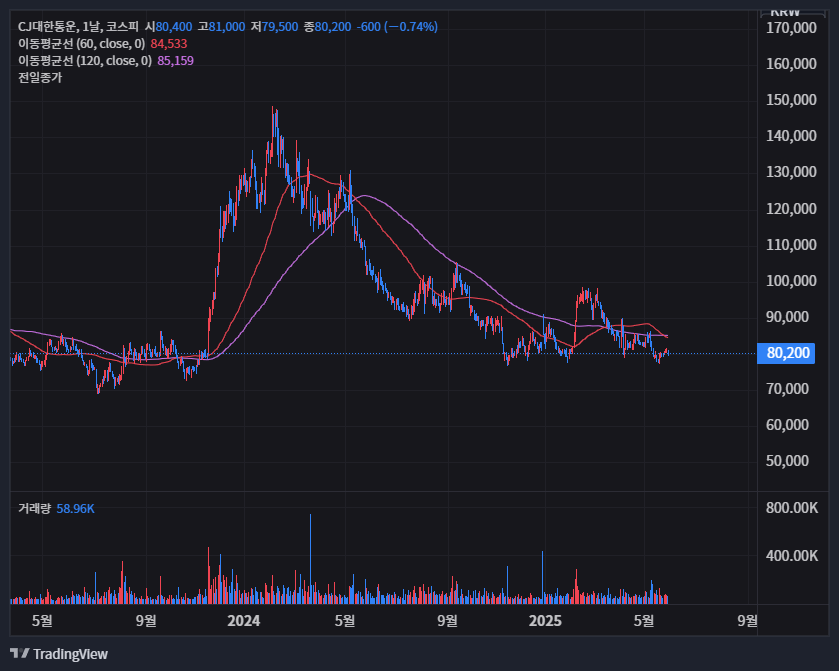
Task: Click the -600 (−0.74%) change value
Action: [397, 27]
